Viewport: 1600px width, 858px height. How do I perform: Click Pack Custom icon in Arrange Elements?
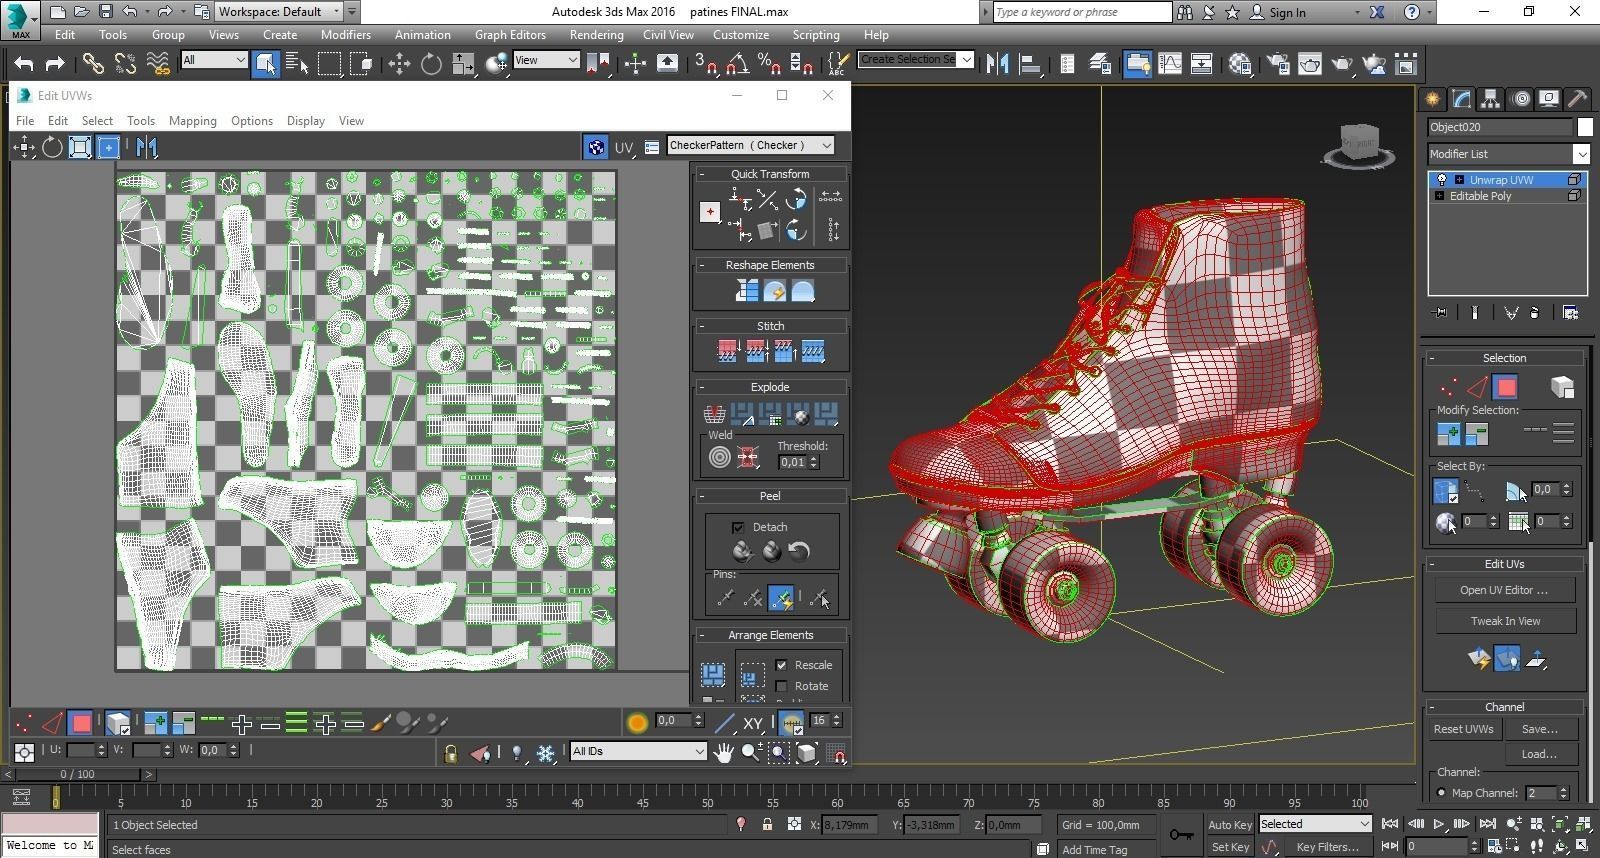[x=712, y=675]
